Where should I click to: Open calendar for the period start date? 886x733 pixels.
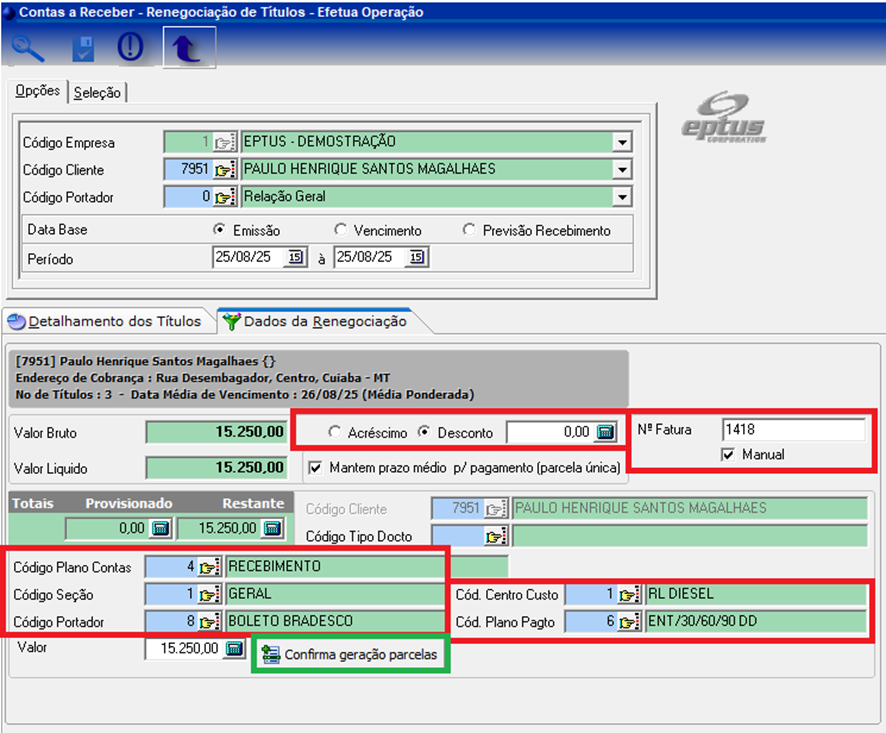296,258
